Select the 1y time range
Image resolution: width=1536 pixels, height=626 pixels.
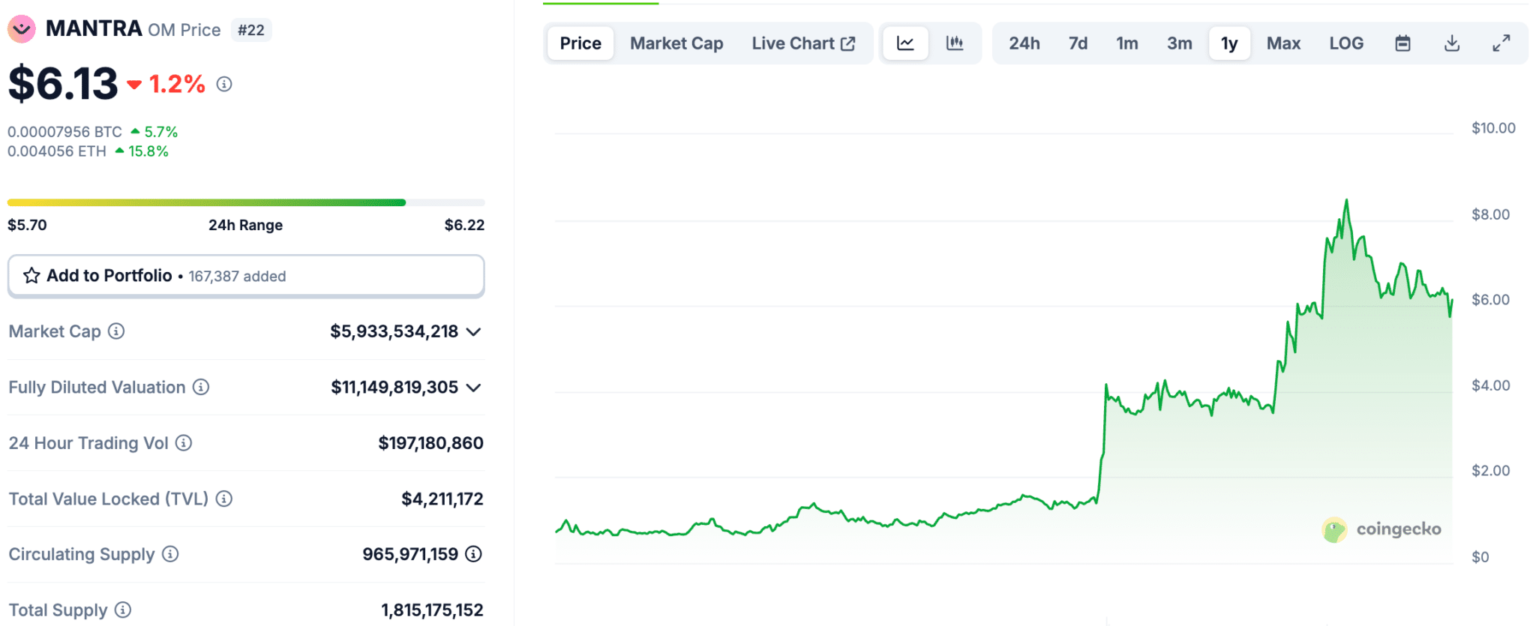click(1229, 43)
